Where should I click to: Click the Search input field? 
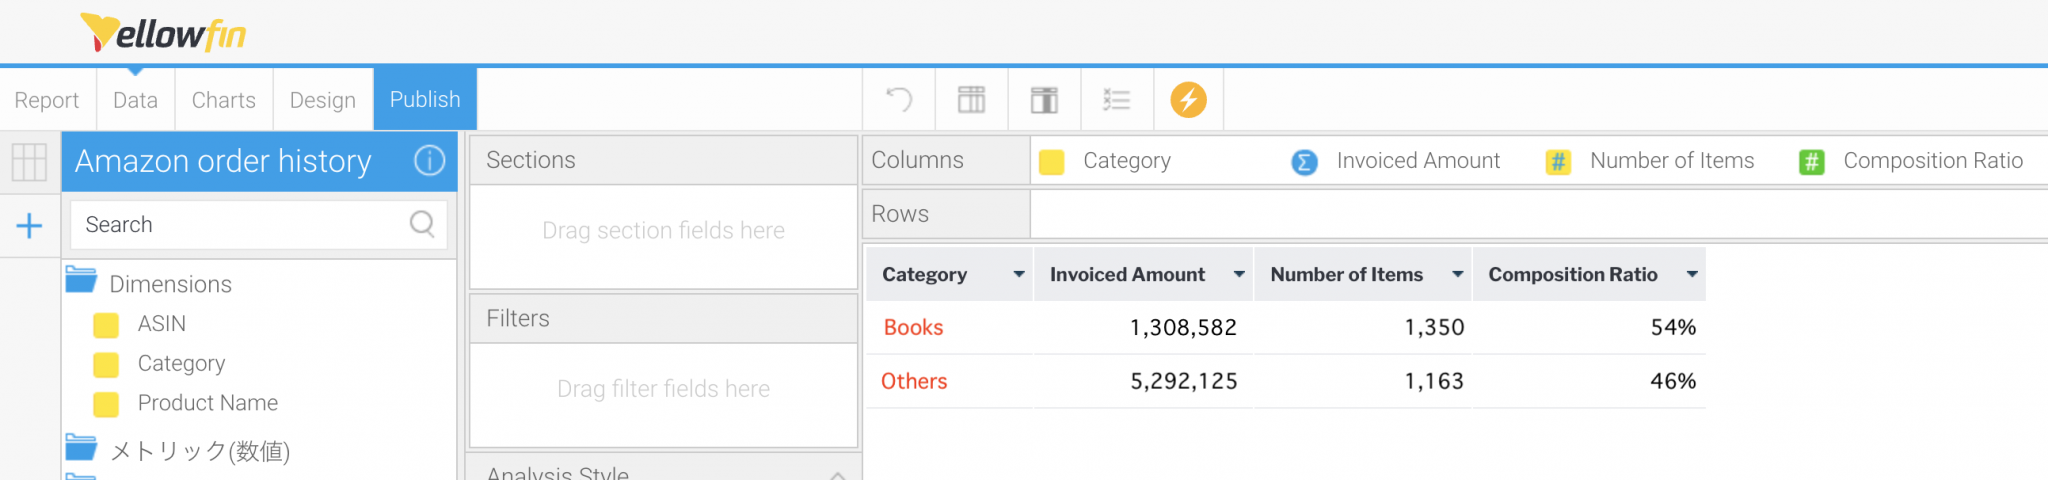tap(258, 224)
